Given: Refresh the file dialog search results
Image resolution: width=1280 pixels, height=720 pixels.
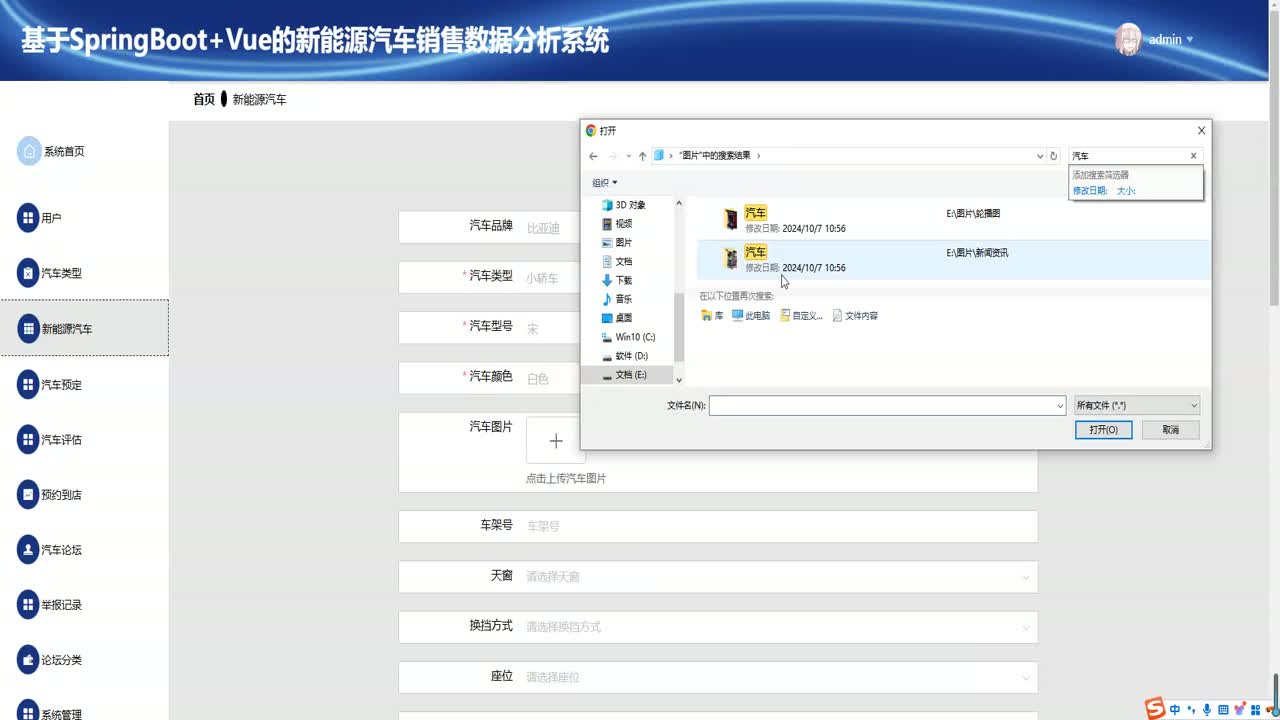Looking at the screenshot, I should (x=1053, y=156).
